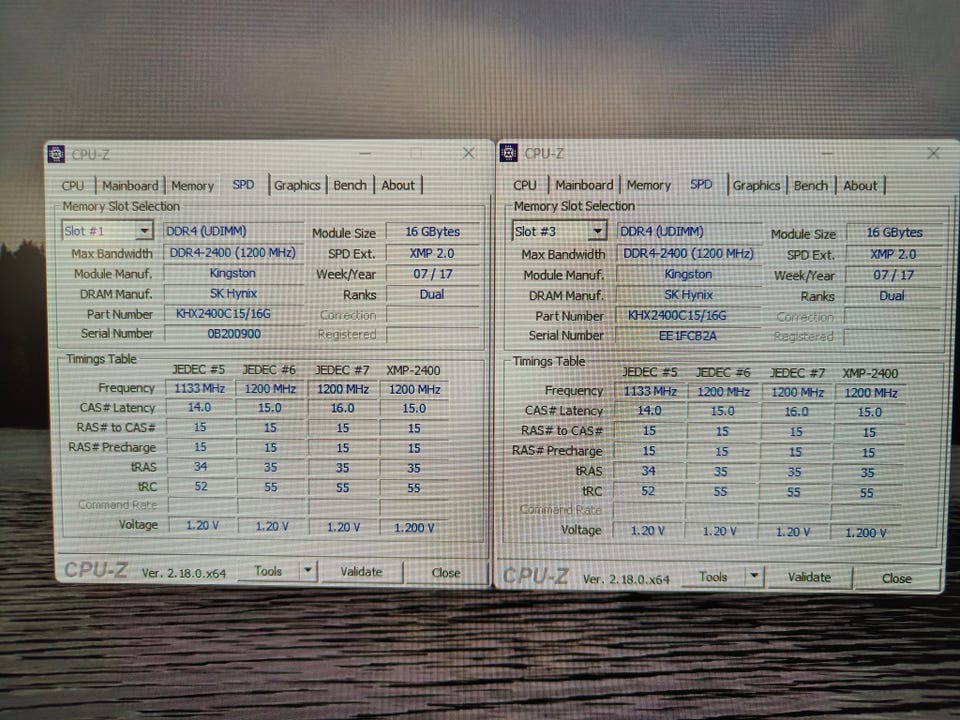The image size is (960, 720).
Task: Click part number KHX2400C15/16G in right window
Action: (688, 315)
